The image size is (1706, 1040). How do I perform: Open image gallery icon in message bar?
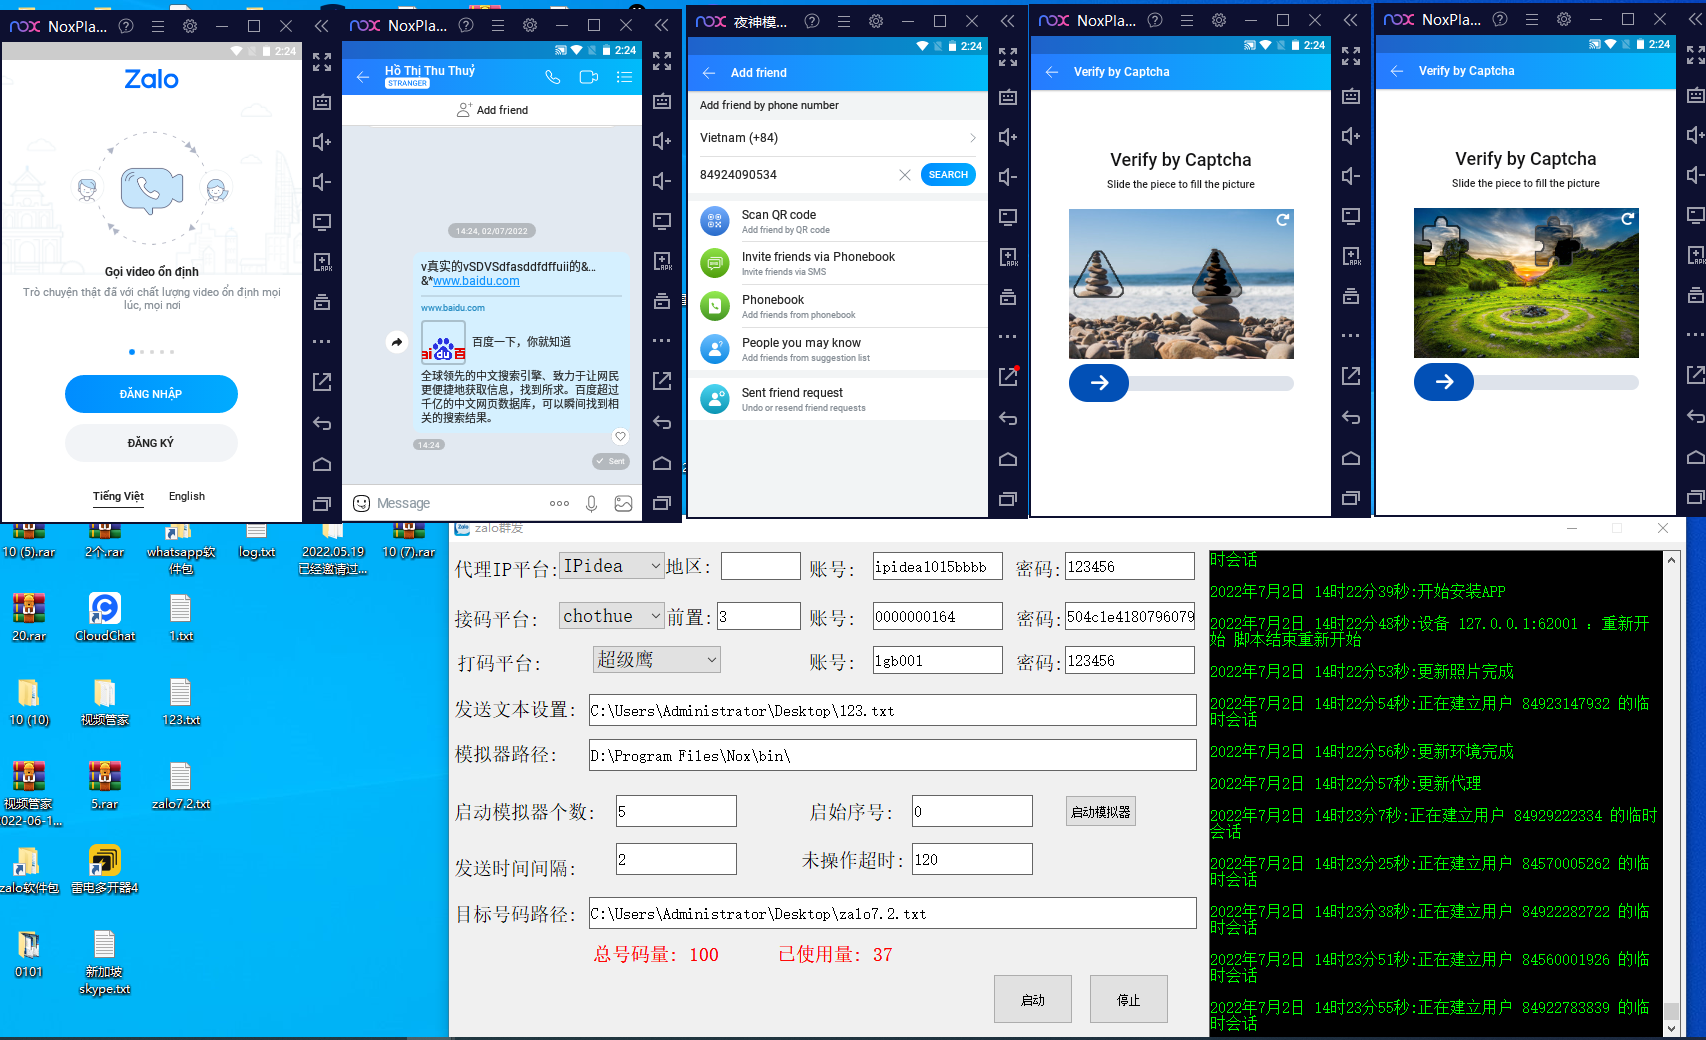623,503
